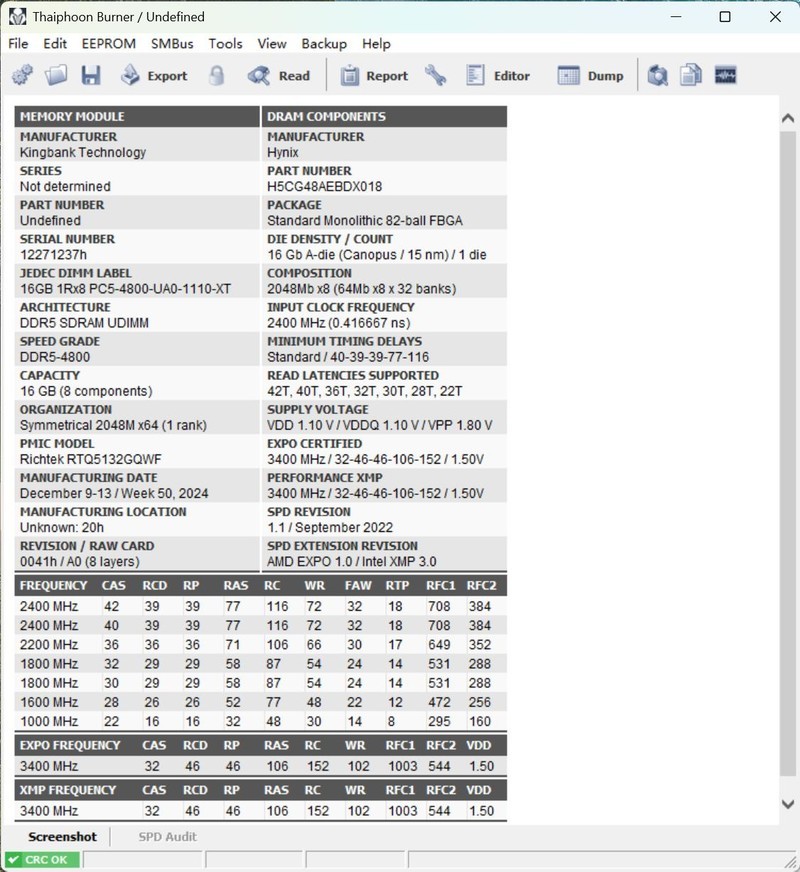Click the scroll up arrow

click(x=788, y=118)
